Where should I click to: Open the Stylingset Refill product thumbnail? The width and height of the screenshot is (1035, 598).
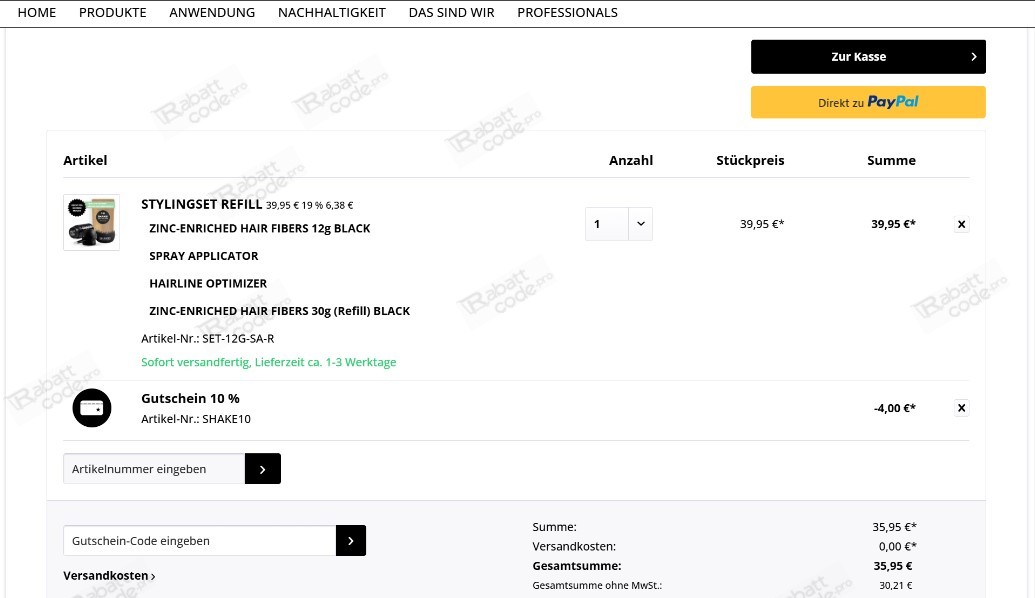point(92,222)
